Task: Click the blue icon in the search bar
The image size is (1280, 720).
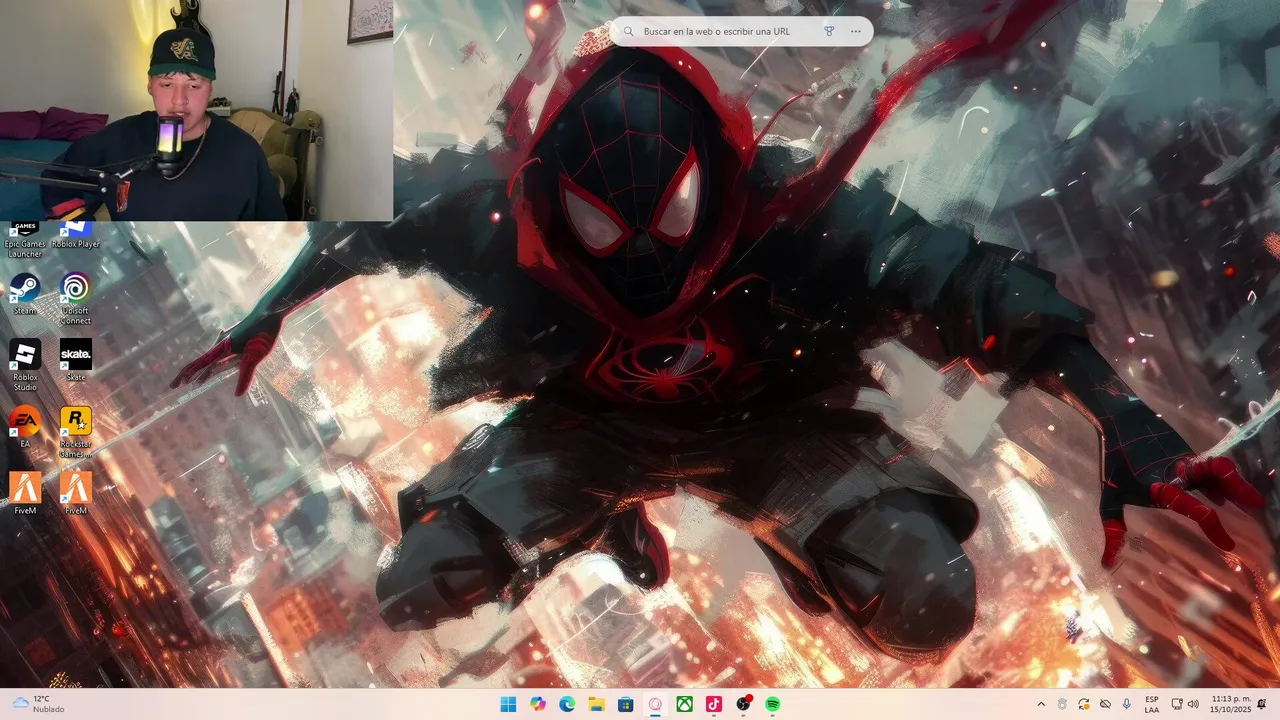Action: [x=829, y=31]
